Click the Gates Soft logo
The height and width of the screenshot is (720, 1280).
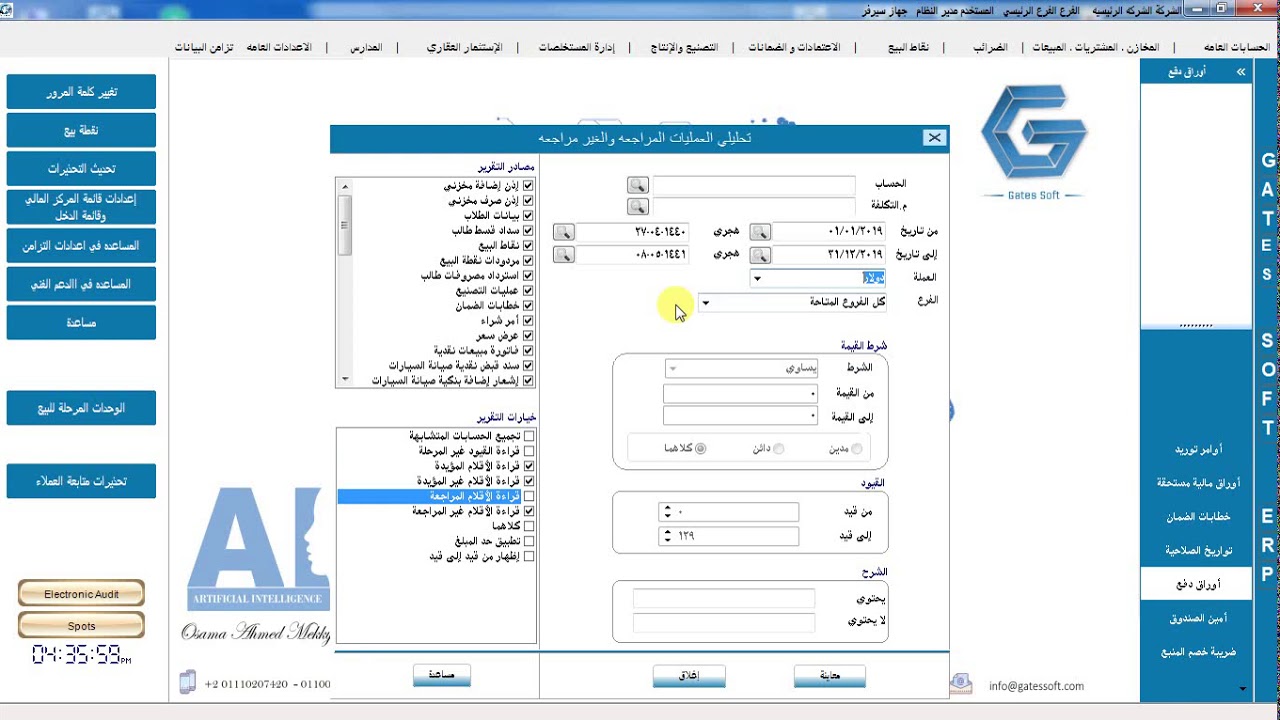coord(1034,142)
